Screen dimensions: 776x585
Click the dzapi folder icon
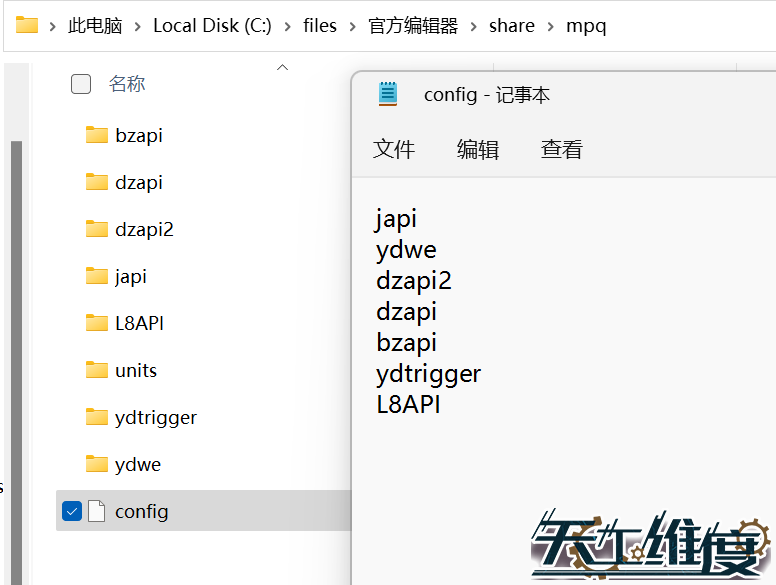click(97, 182)
